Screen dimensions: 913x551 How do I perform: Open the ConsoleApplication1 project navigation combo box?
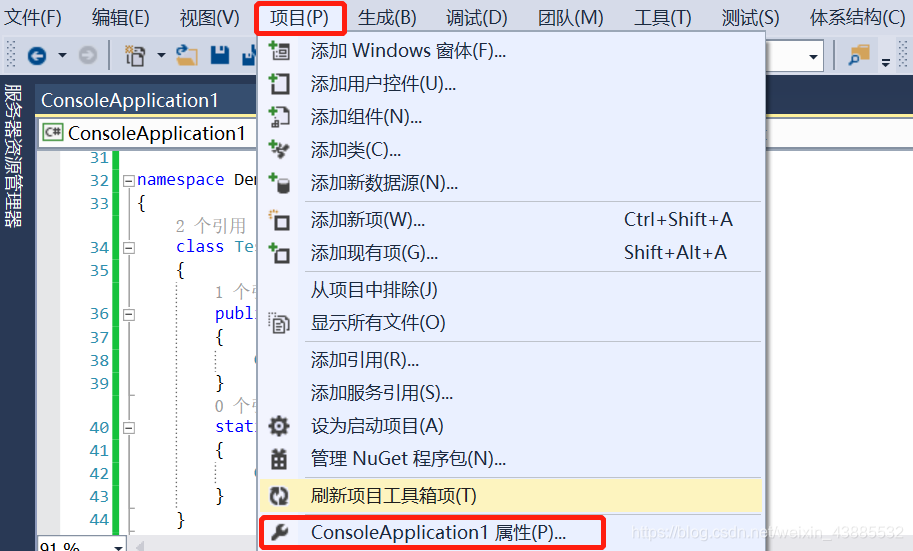(x=148, y=133)
